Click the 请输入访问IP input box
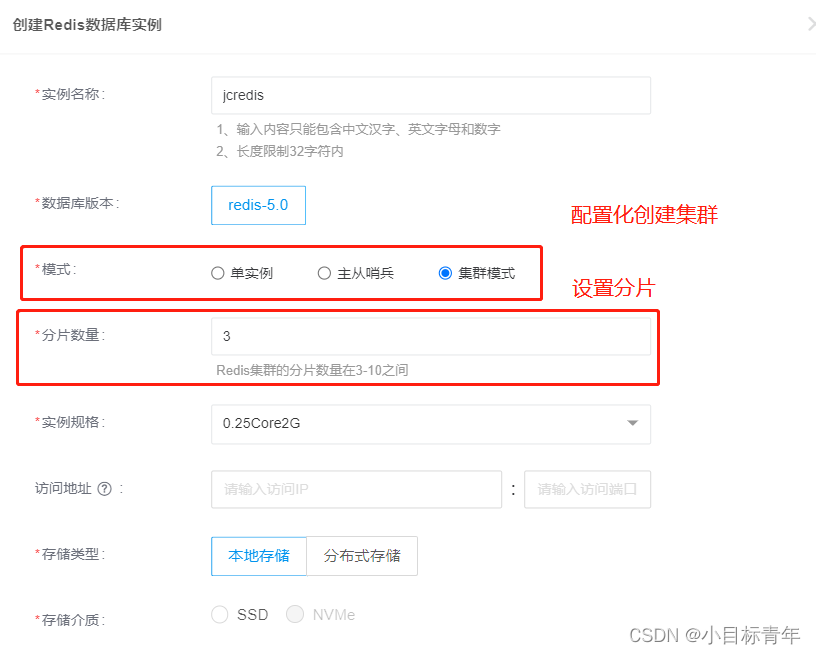The image size is (816, 654). click(x=356, y=489)
